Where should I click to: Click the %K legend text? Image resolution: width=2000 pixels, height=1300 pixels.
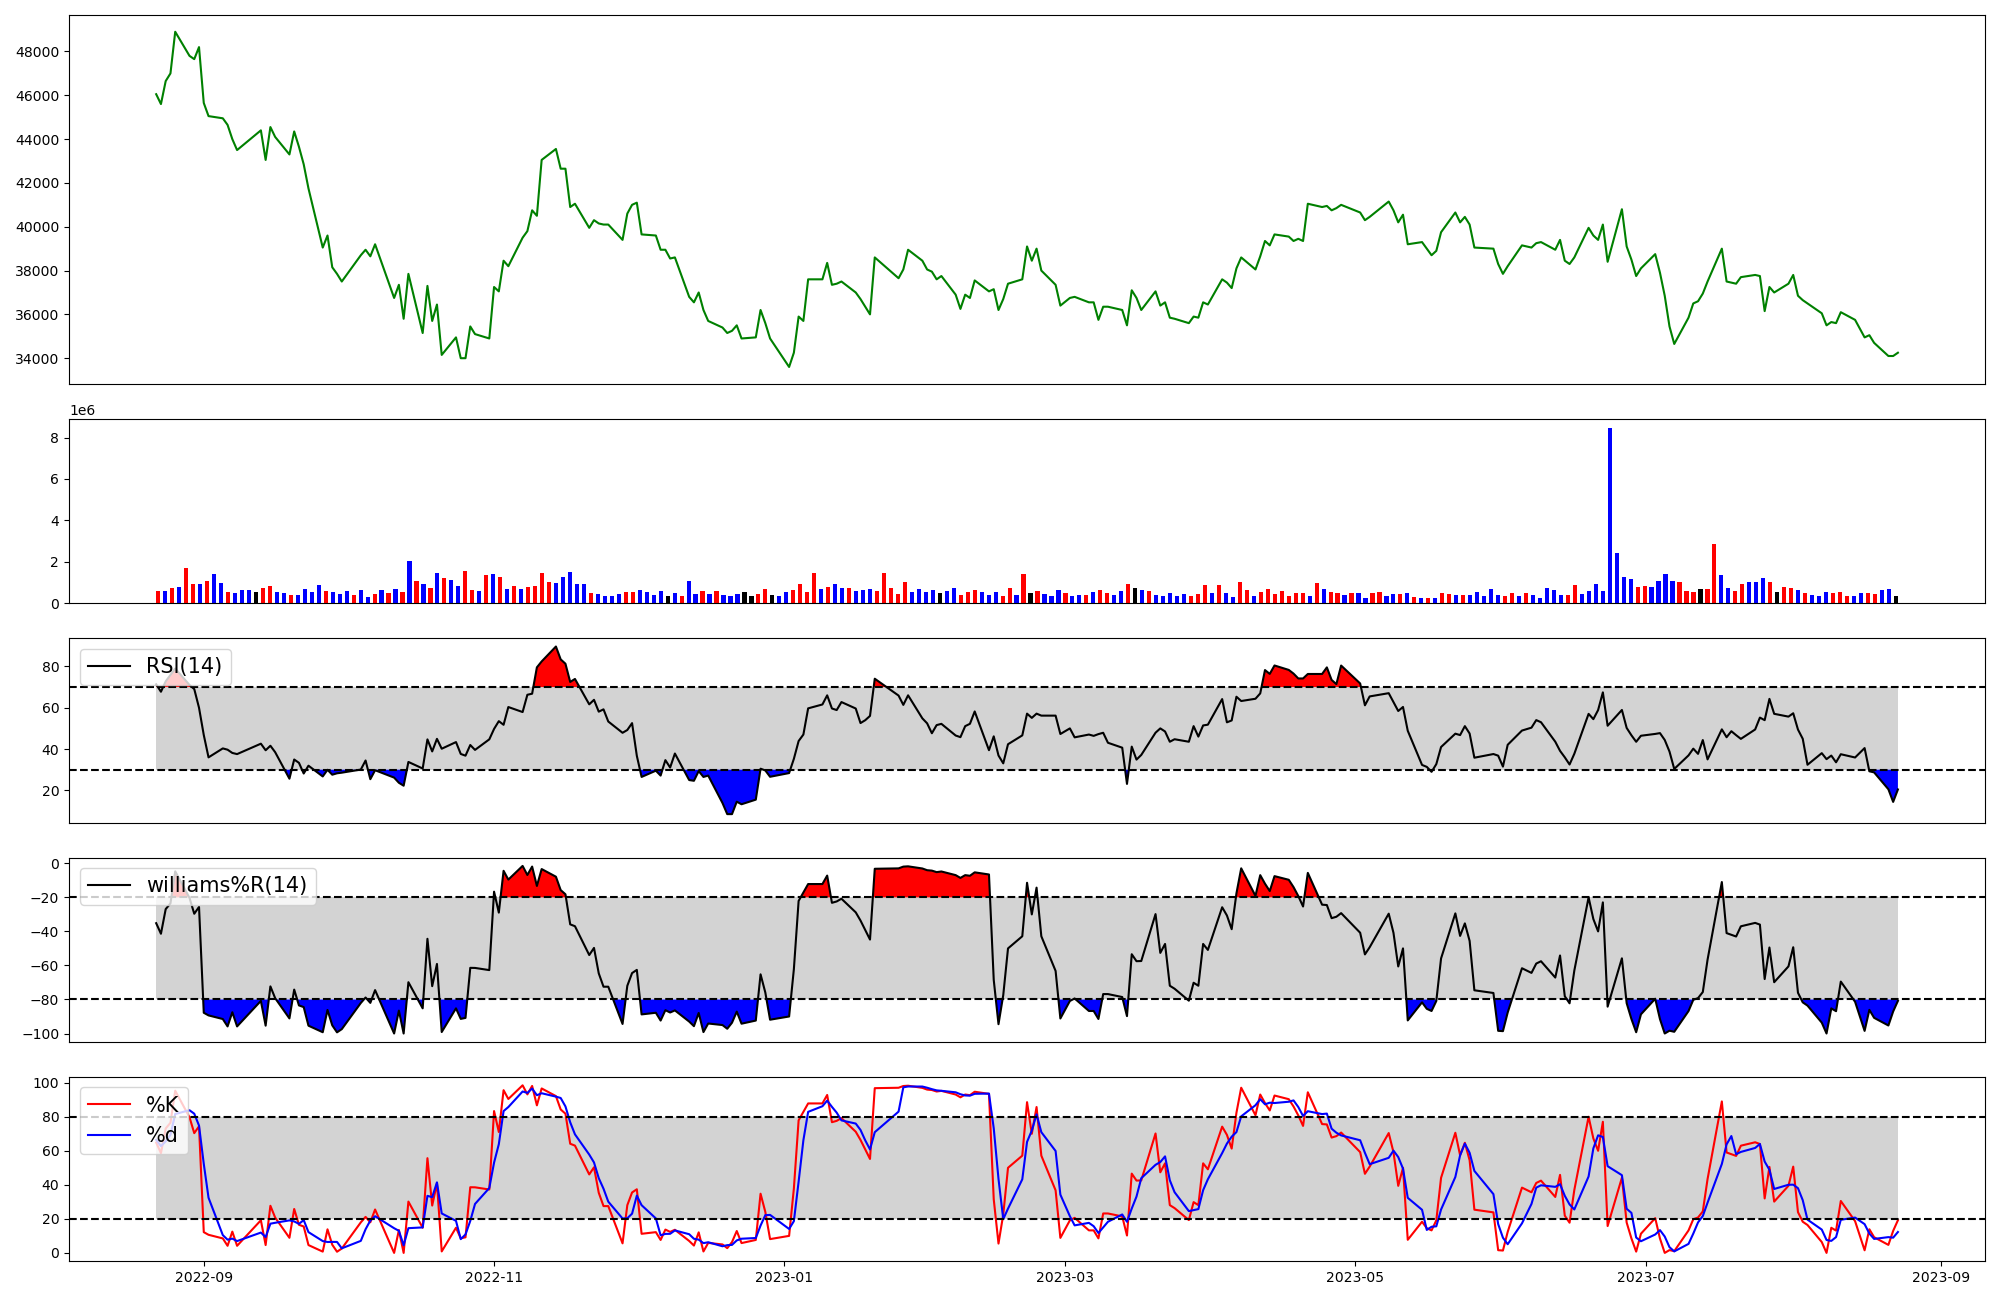point(162,1105)
